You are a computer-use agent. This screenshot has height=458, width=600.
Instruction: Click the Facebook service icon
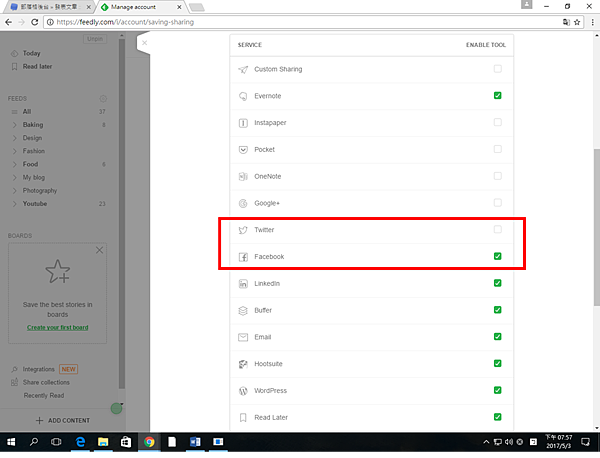point(243,257)
